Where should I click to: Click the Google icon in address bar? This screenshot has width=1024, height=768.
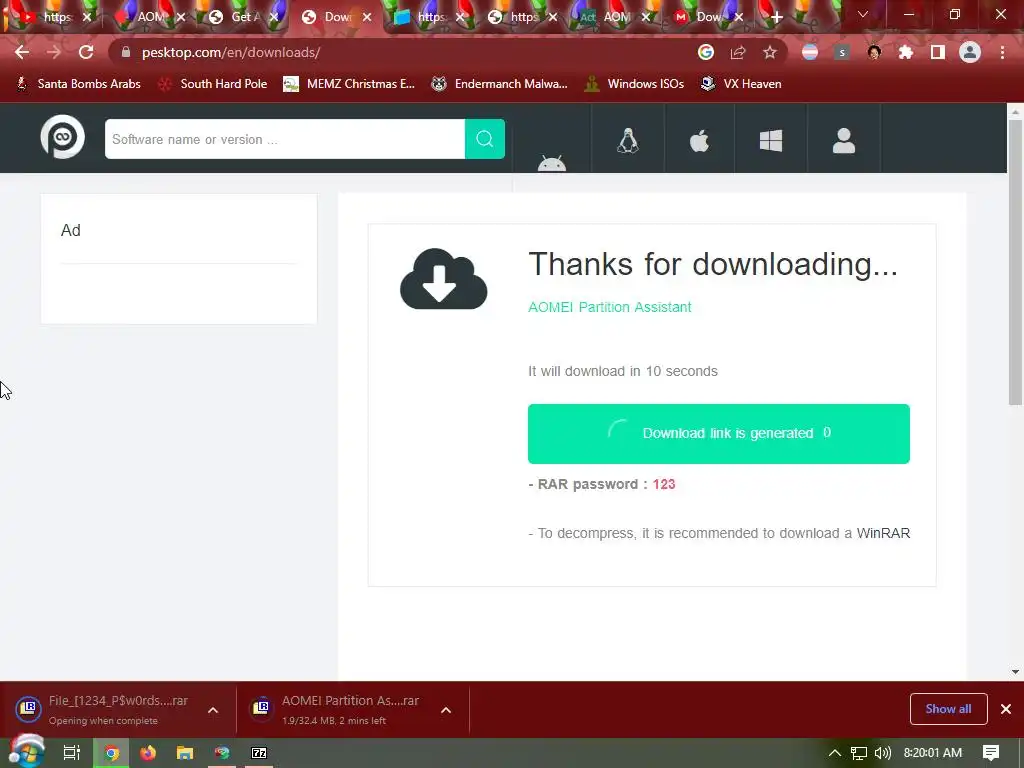[x=706, y=52]
